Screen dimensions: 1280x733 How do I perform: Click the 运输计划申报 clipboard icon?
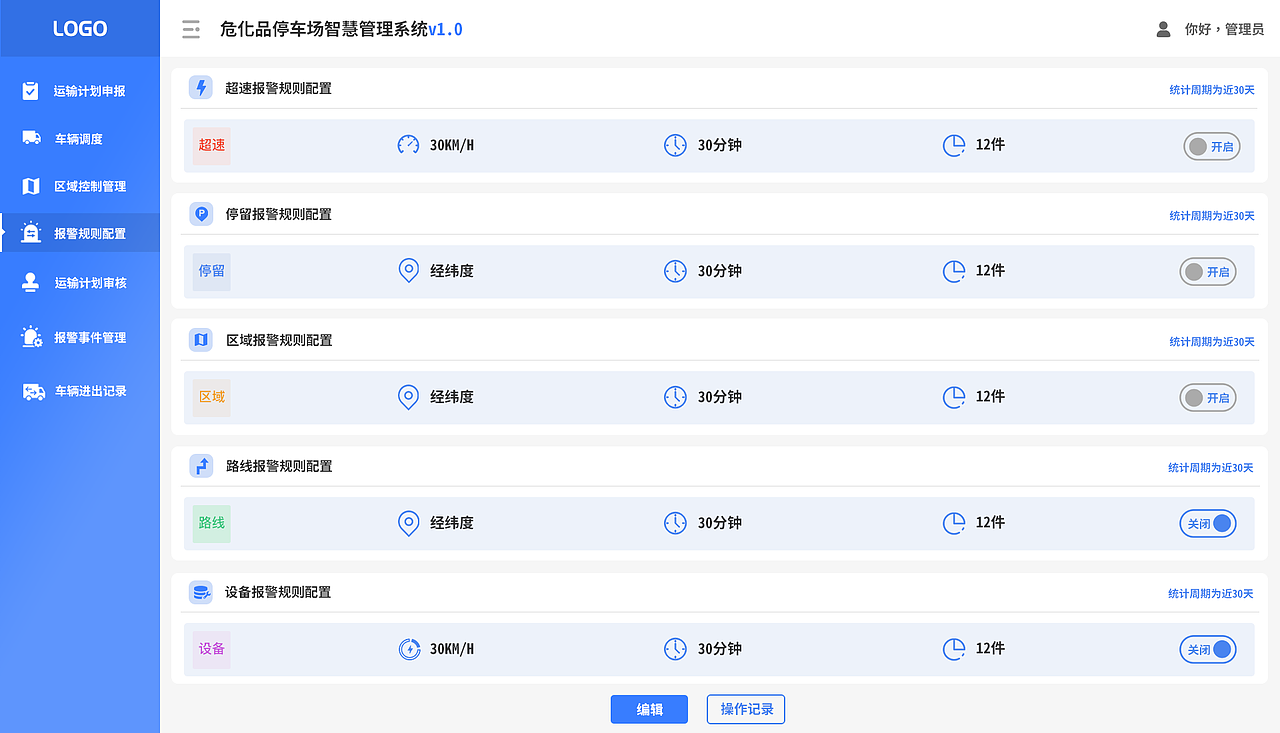point(31,91)
